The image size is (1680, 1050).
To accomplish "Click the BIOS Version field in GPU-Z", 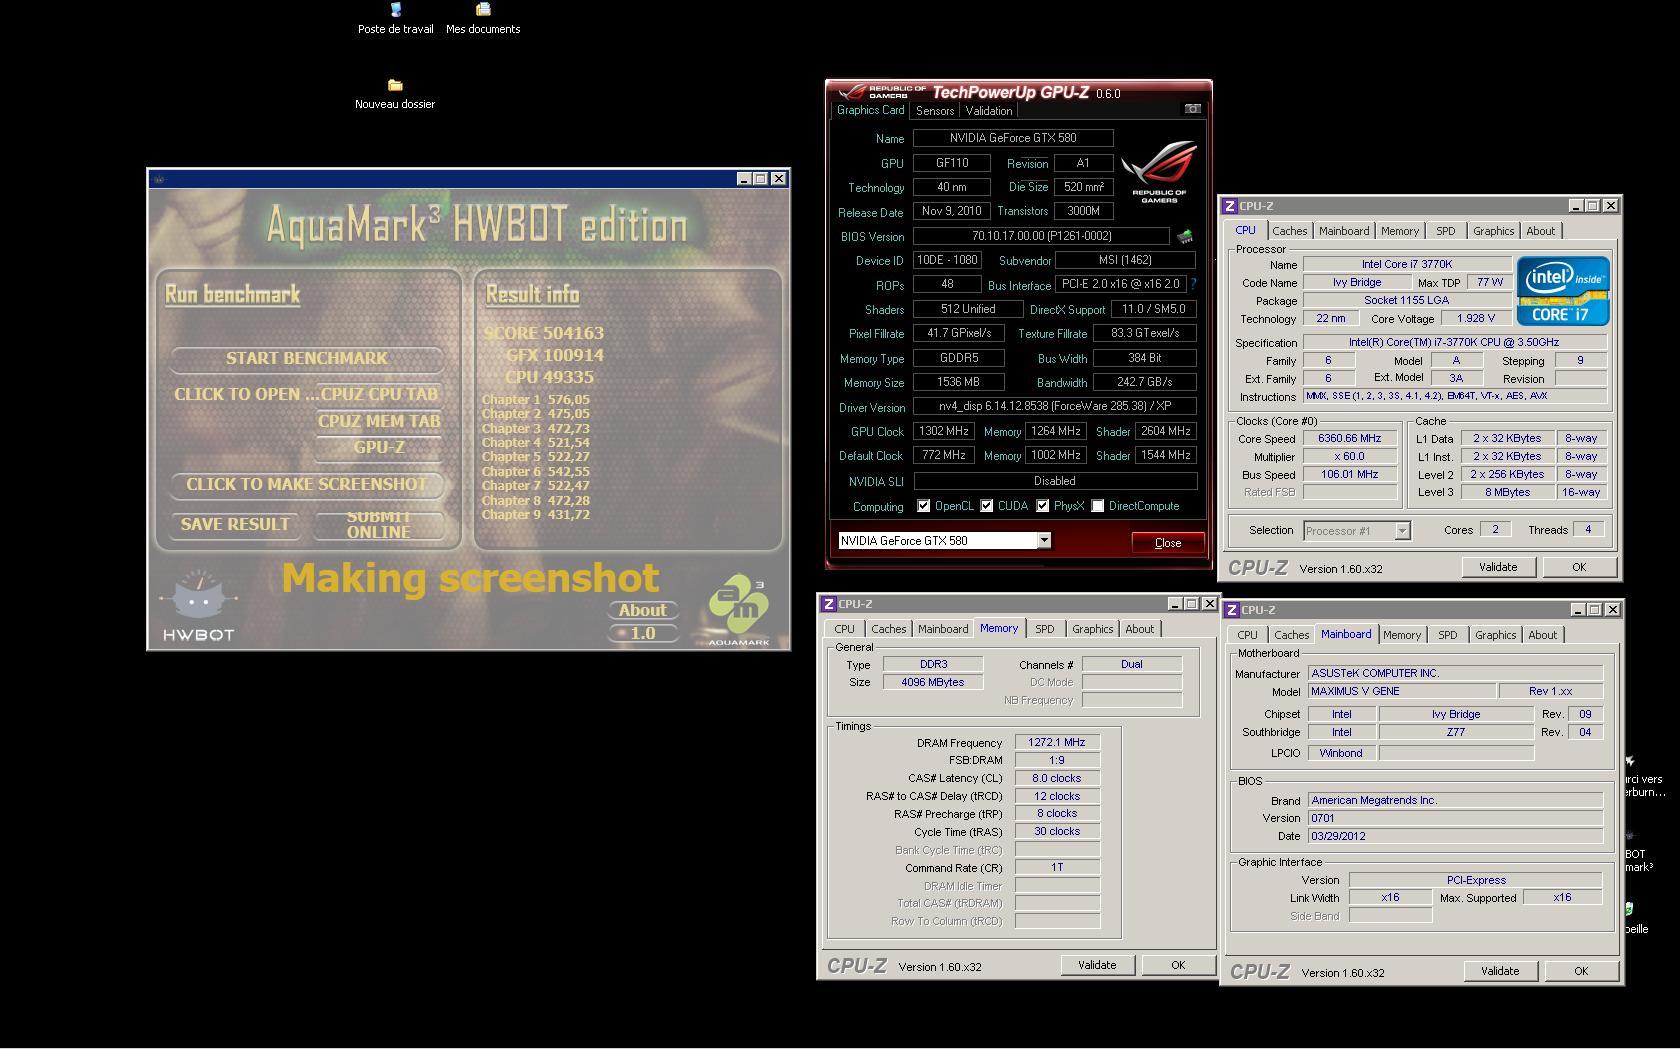I will (x=1040, y=236).
